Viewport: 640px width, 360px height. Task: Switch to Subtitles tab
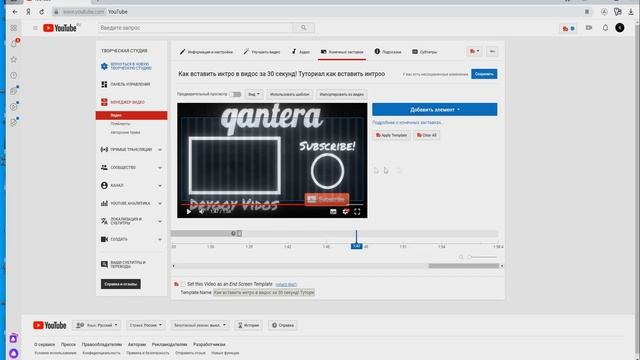coord(424,52)
